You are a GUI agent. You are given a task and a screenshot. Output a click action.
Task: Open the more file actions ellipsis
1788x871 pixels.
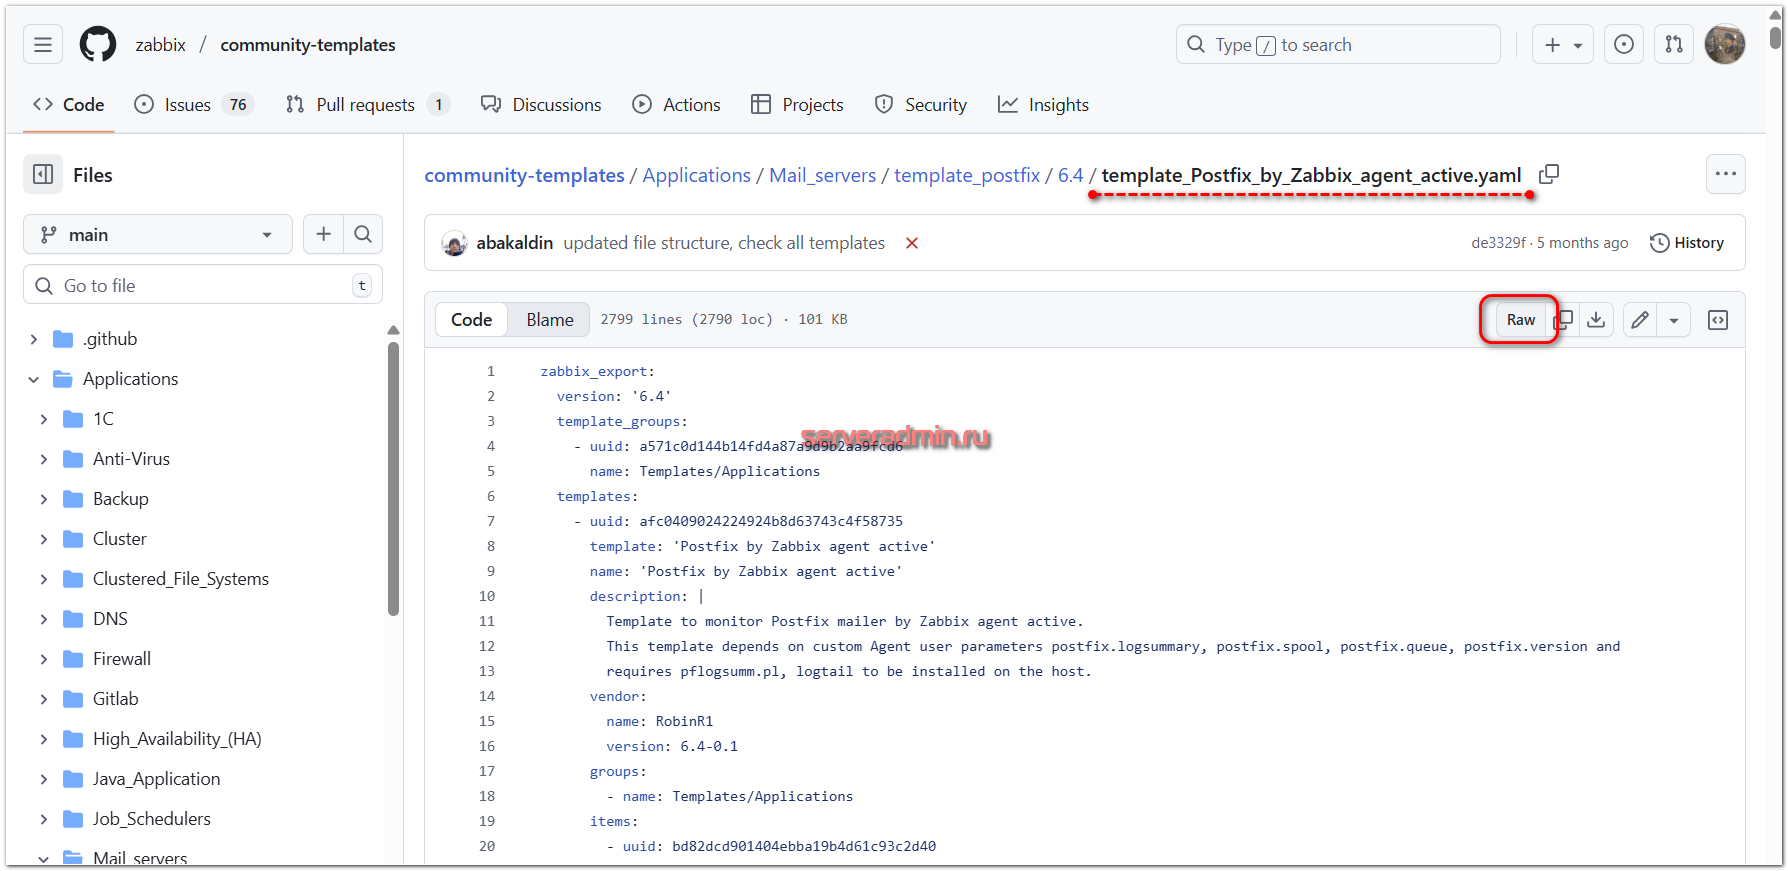[x=1726, y=174]
